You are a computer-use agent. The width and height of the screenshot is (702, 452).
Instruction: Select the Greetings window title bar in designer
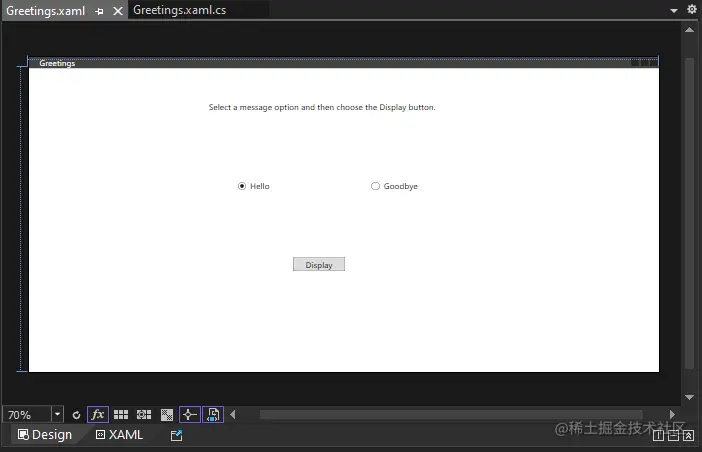click(x=343, y=63)
